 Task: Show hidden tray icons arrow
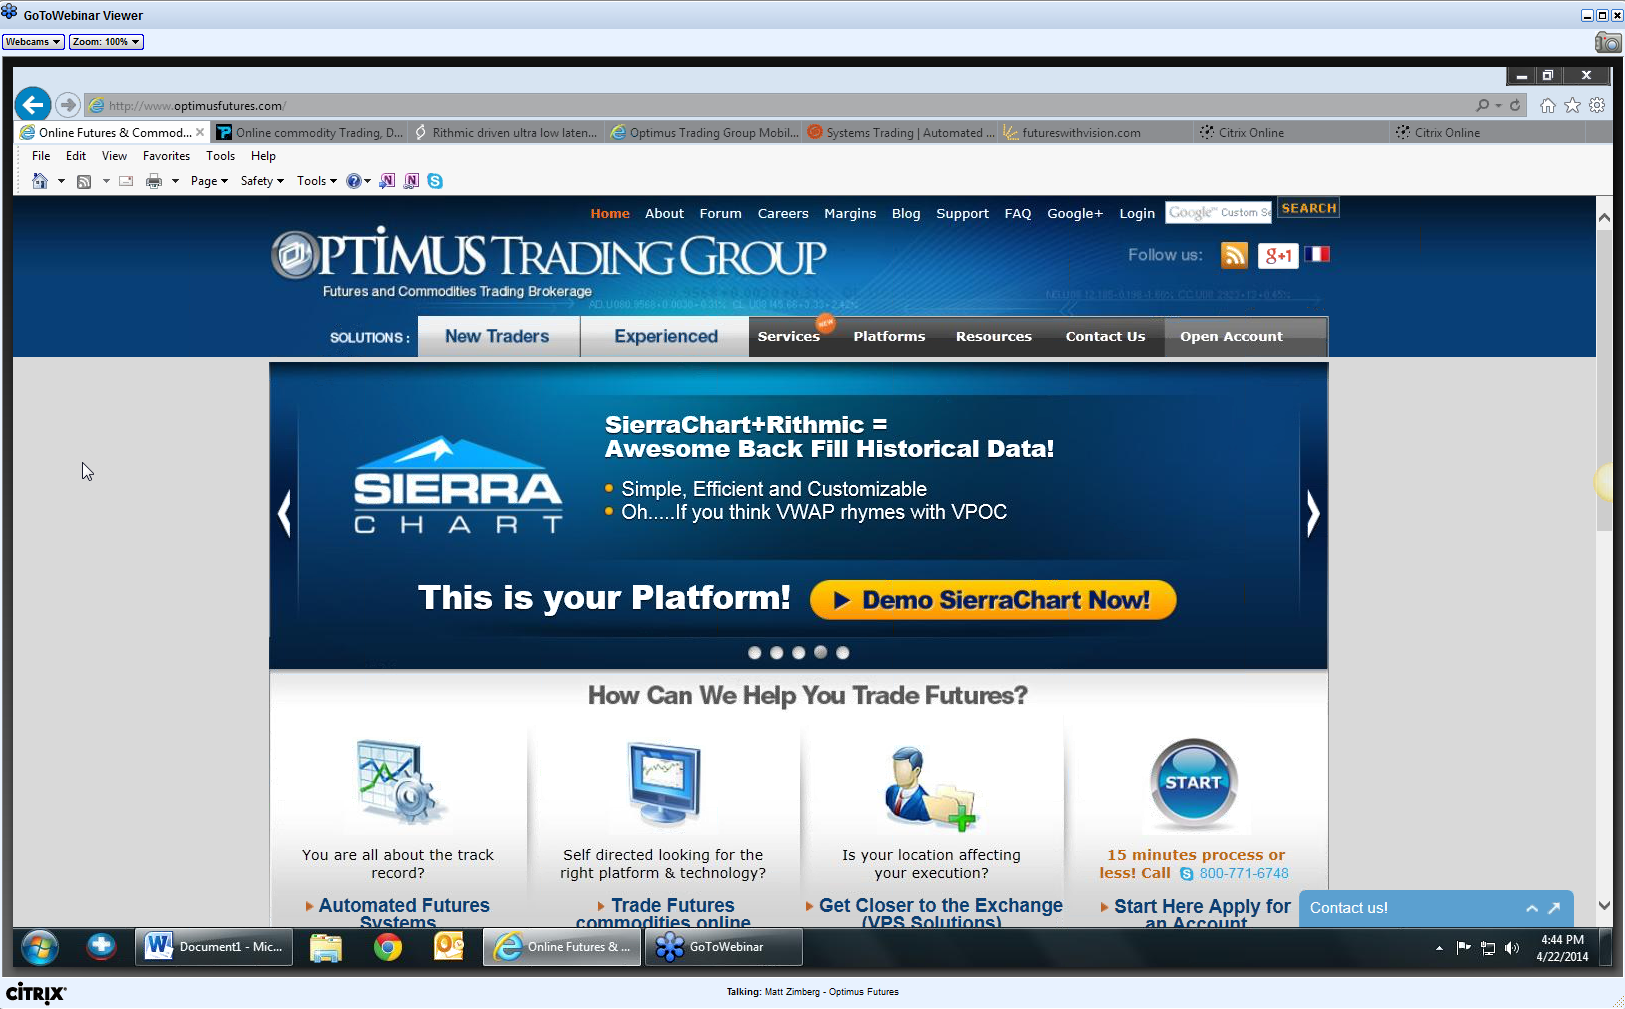[x=1439, y=948]
